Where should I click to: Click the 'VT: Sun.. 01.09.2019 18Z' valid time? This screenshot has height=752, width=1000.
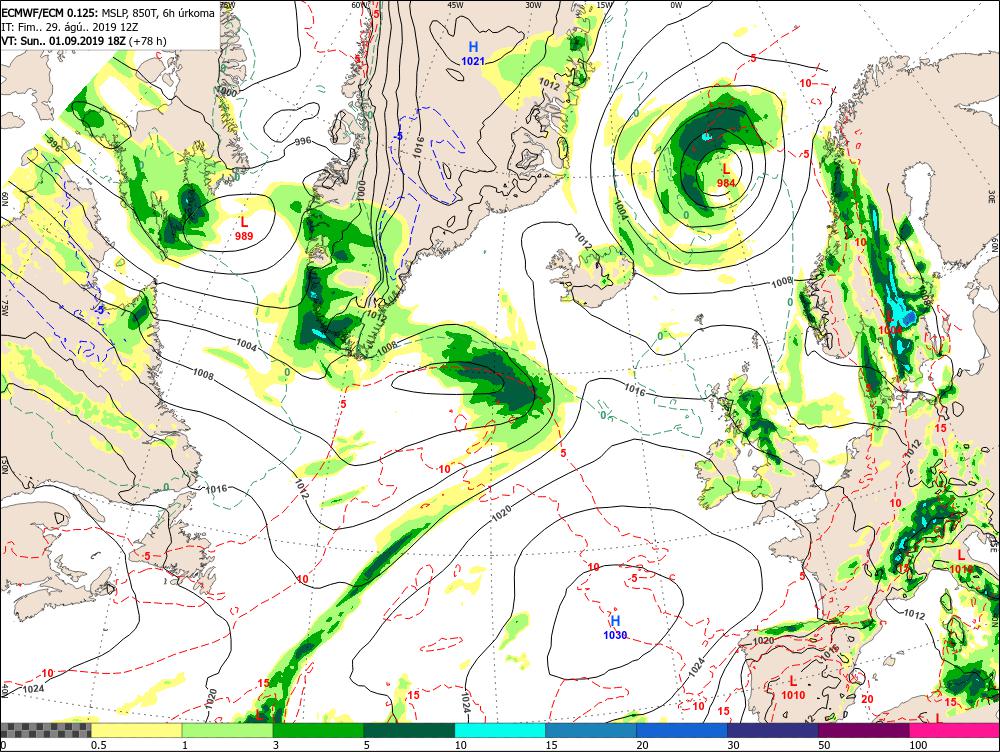pyautogui.click(x=63, y=41)
